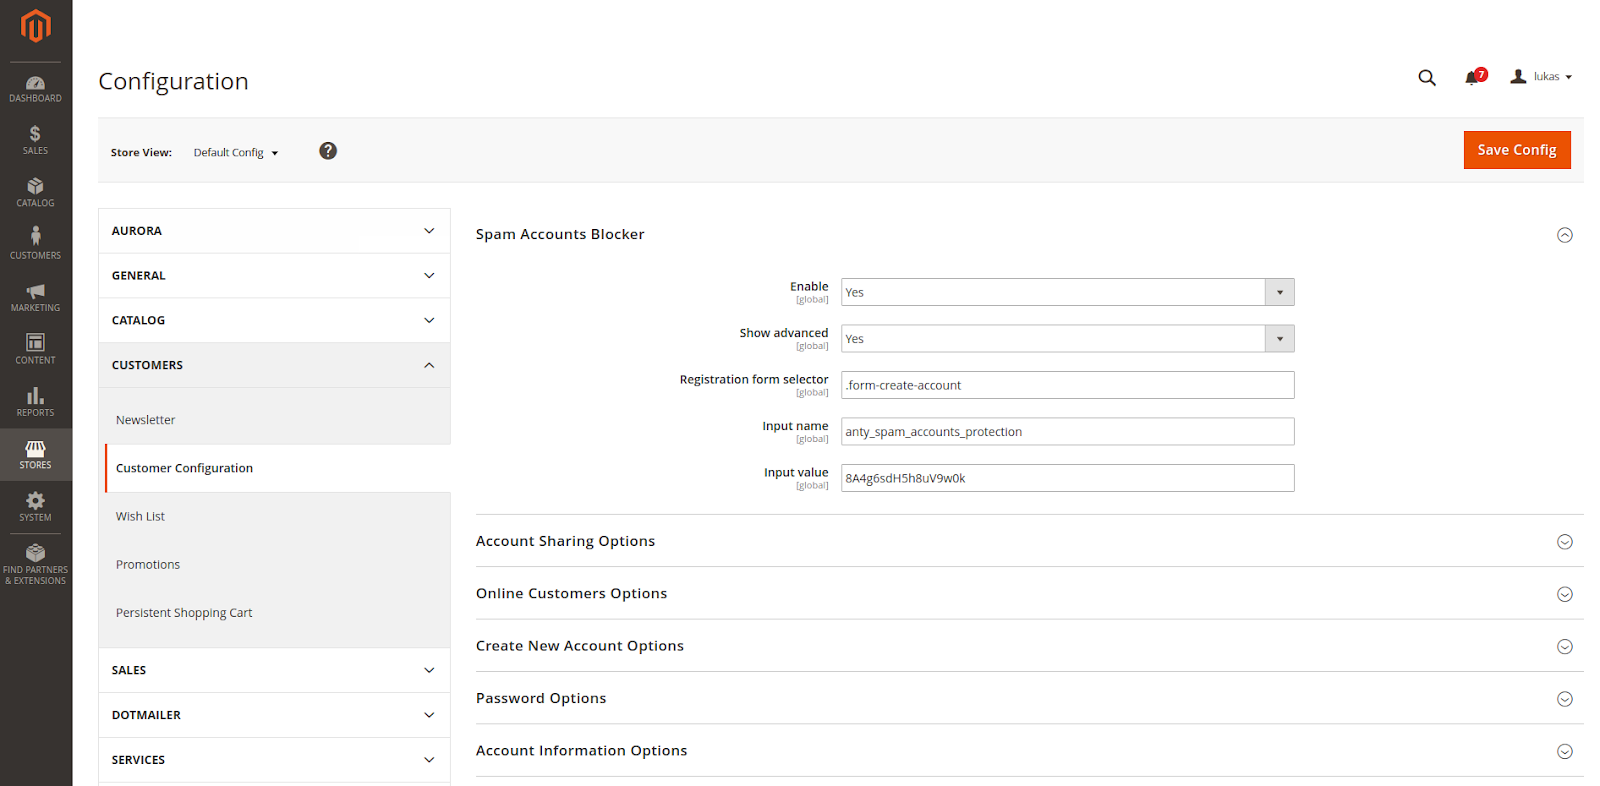Open the Catalog sidebar menu icon
Image resolution: width=1600 pixels, height=786 pixels.
[36, 192]
